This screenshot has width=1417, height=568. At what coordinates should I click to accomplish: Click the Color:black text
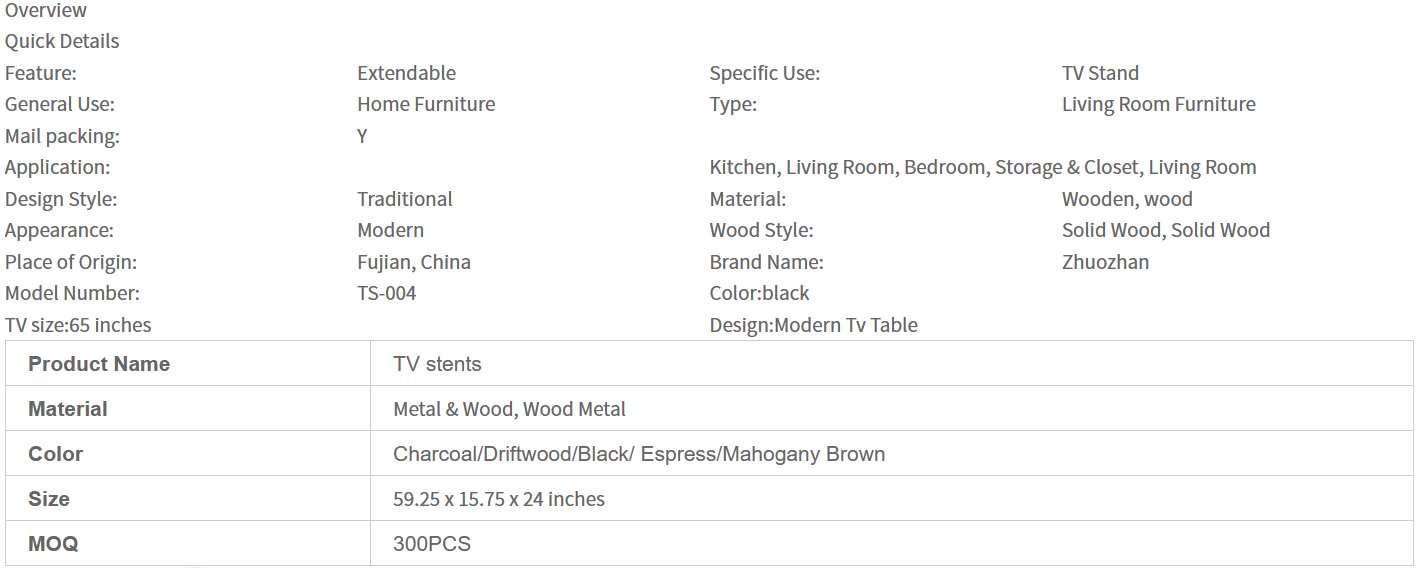point(759,294)
